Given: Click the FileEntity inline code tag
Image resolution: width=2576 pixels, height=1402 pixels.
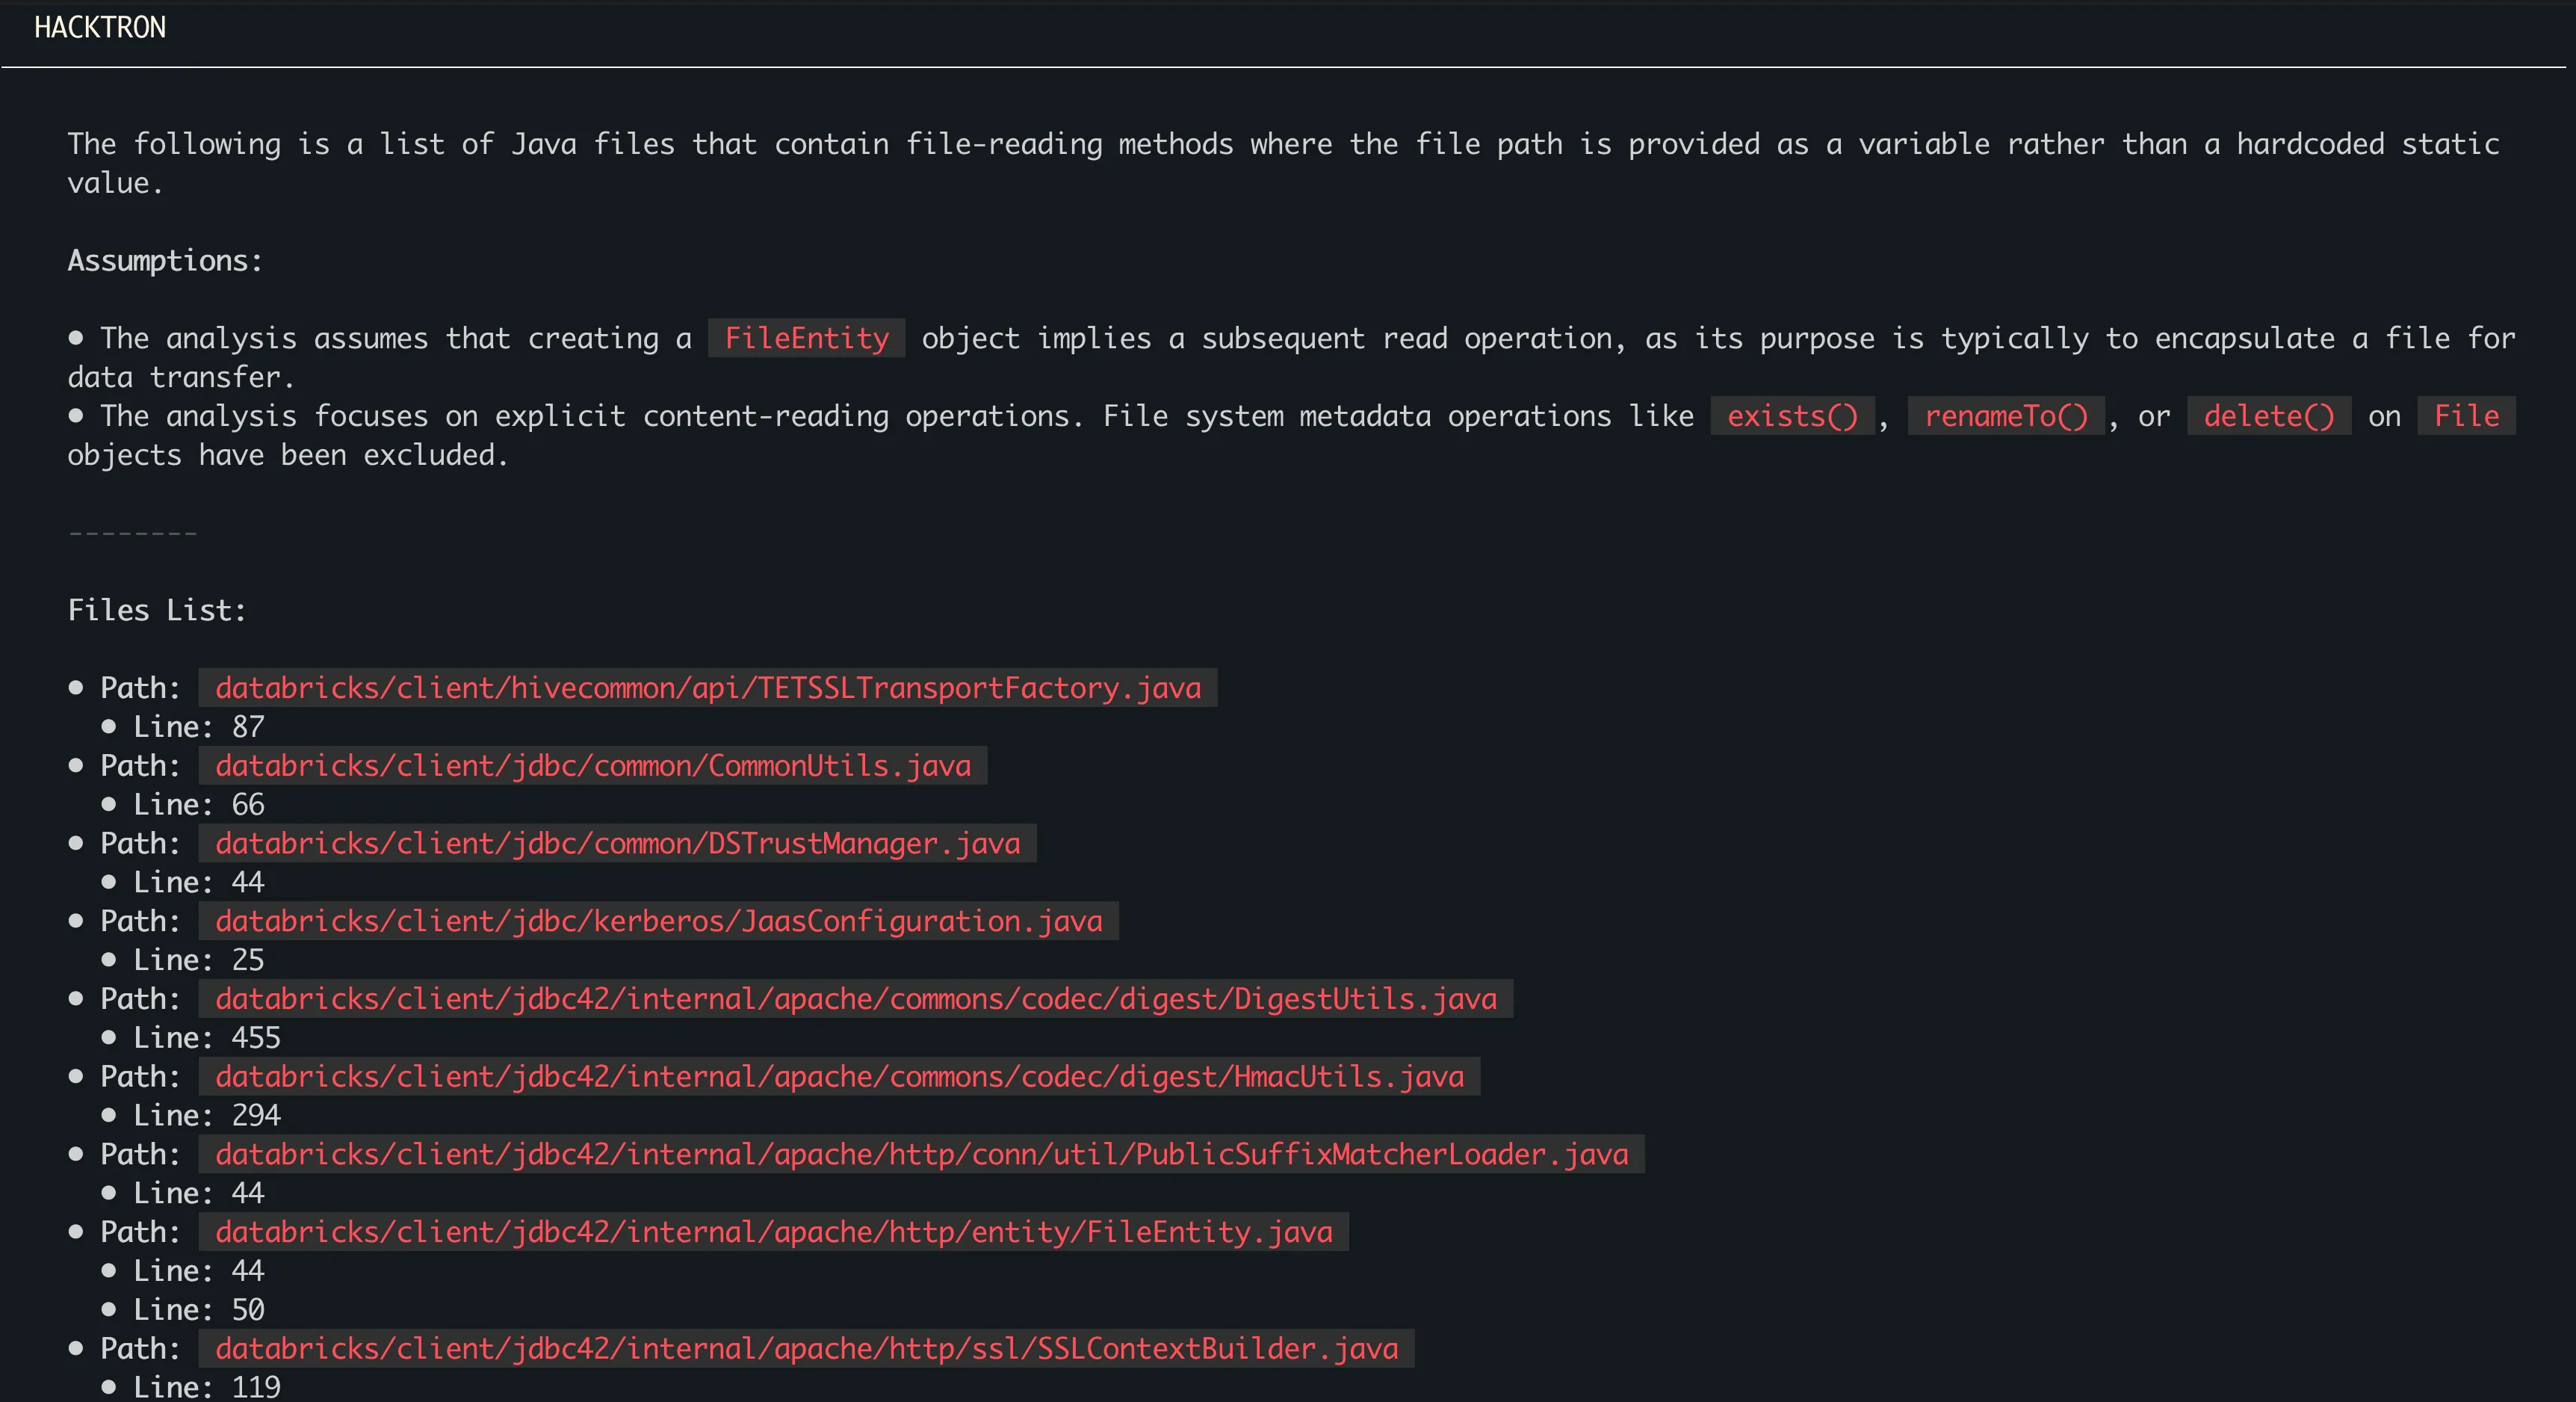Looking at the screenshot, I should coord(806,338).
